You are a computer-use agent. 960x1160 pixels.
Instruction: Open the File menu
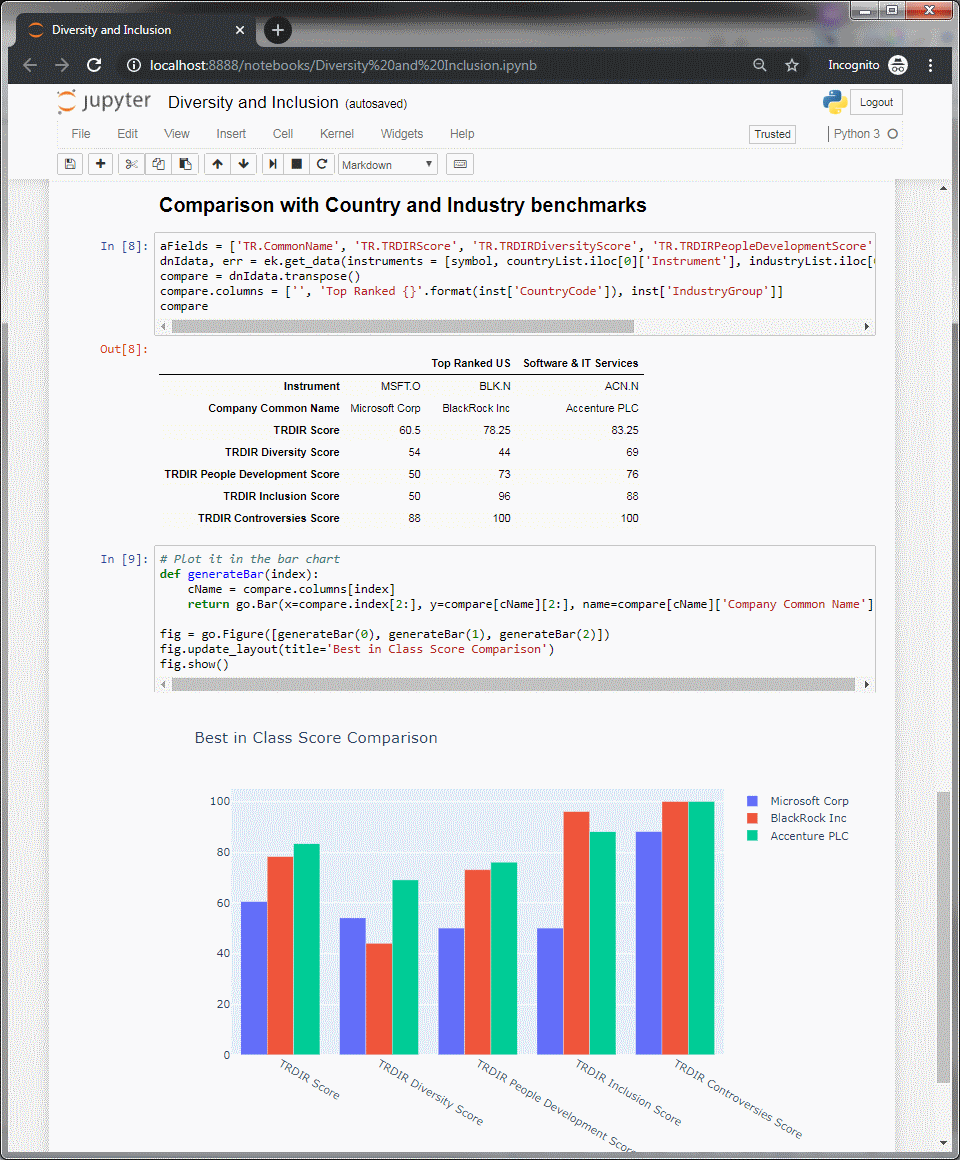81,134
